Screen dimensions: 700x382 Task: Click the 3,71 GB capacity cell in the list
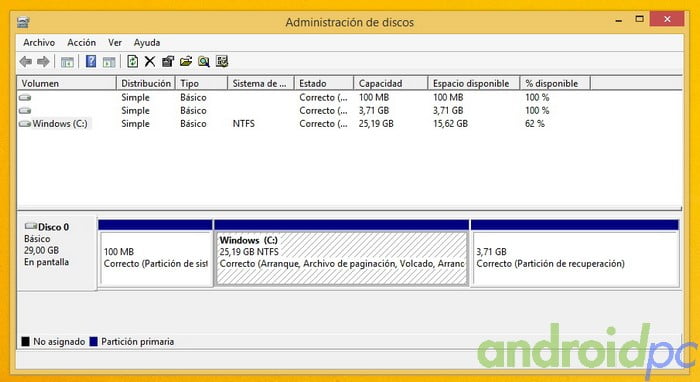tap(374, 110)
